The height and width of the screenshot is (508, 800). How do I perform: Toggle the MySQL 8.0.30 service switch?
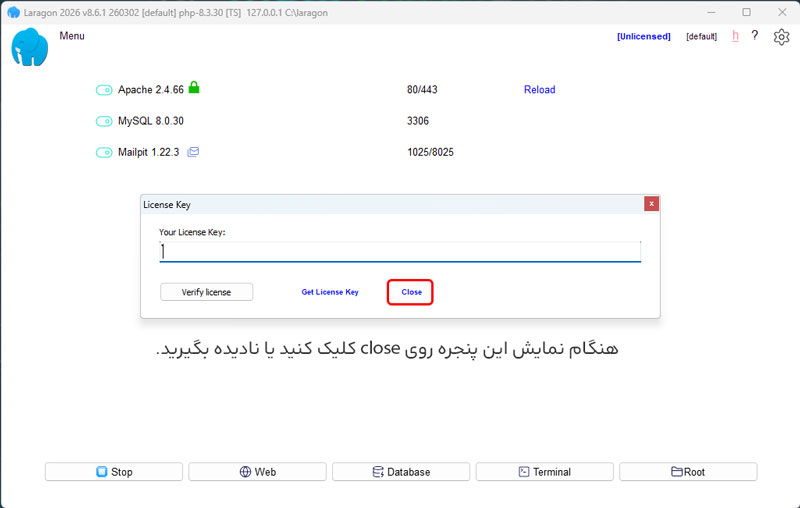point(104,121)
